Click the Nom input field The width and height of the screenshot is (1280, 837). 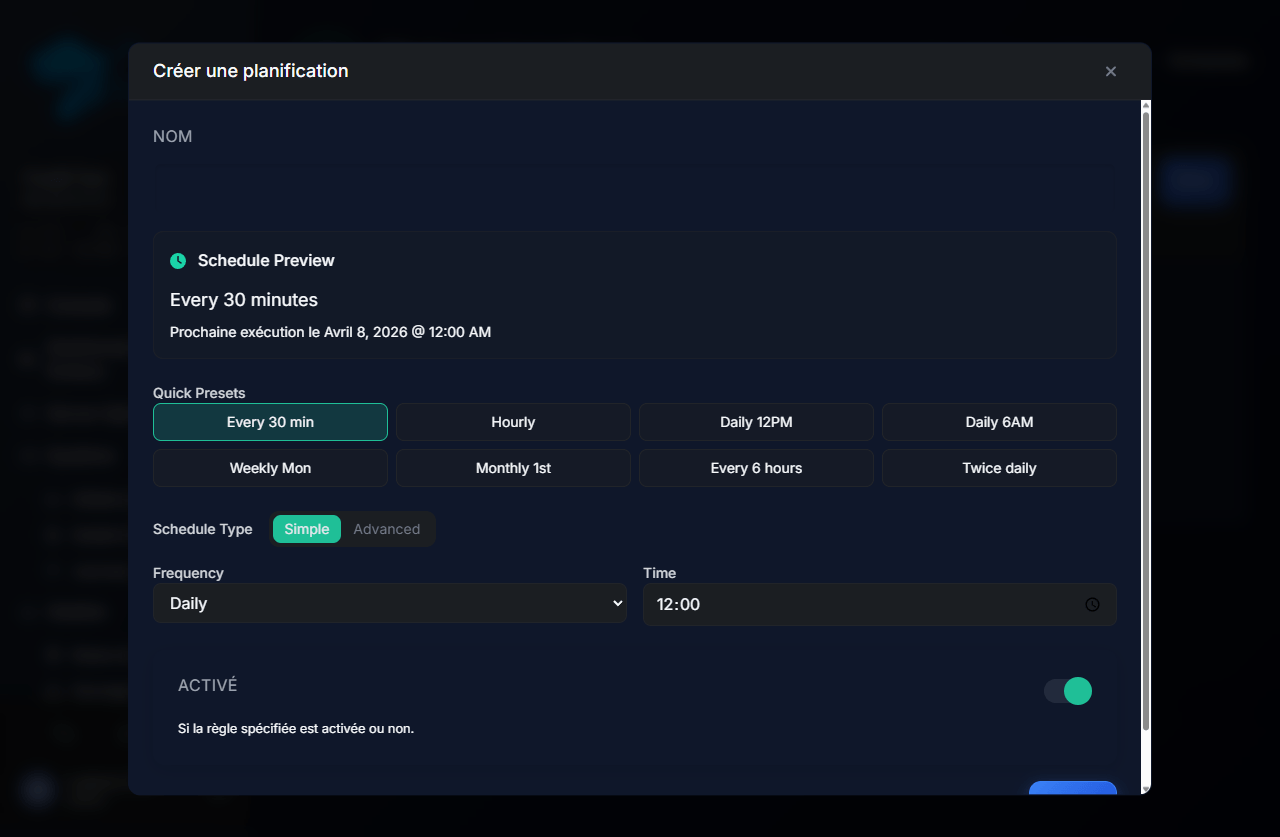[x=634, y=187]
